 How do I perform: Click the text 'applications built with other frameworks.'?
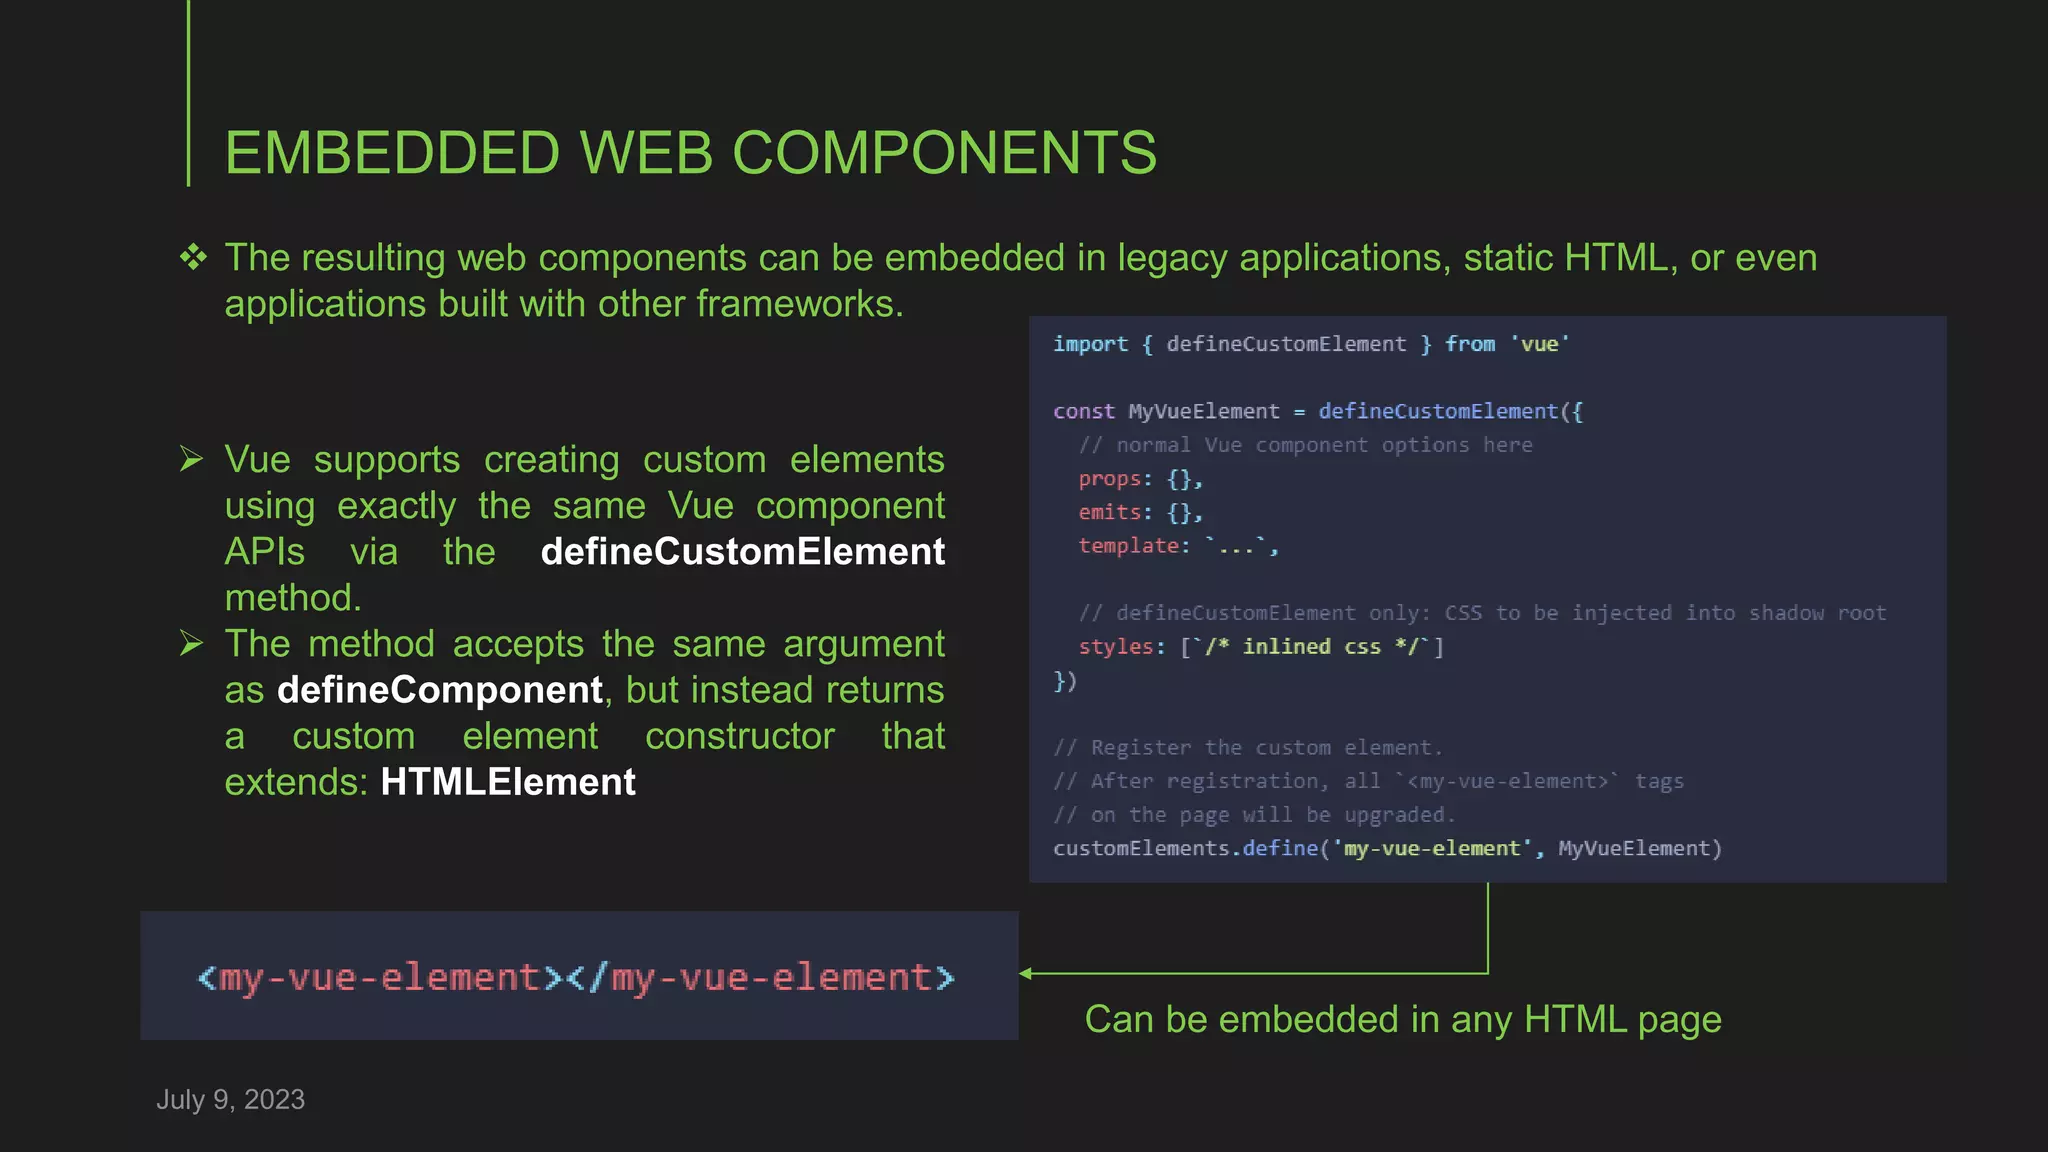click(564, 303)
